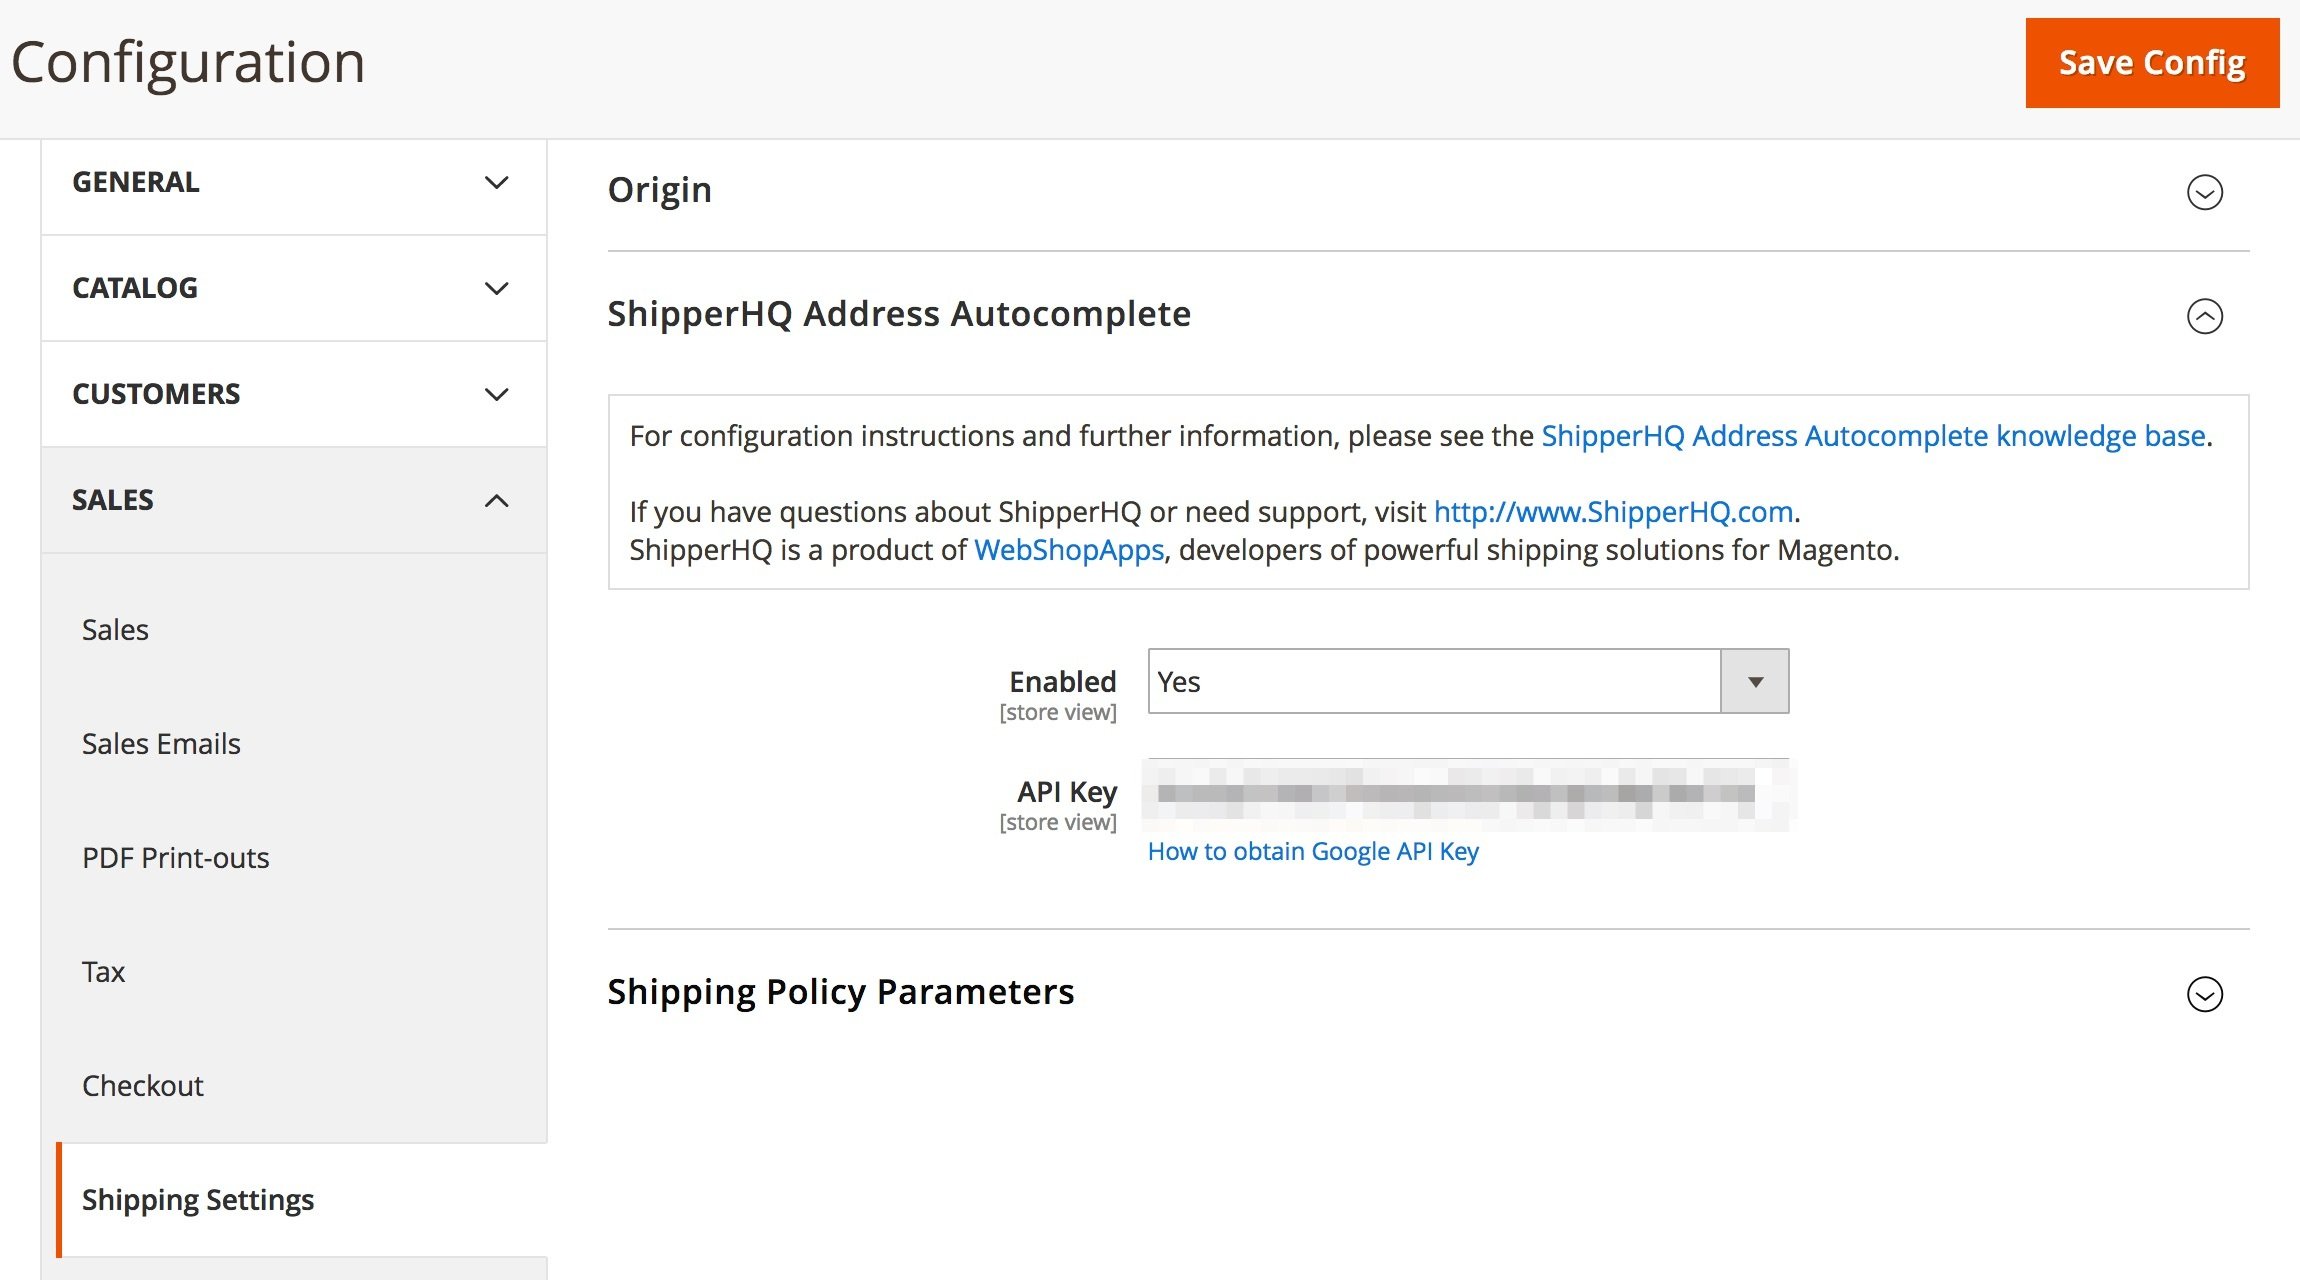Expand the GENERAL sidebar chevron
This screenshot has width=2300, height=1280.
click(x=496, y=183)
